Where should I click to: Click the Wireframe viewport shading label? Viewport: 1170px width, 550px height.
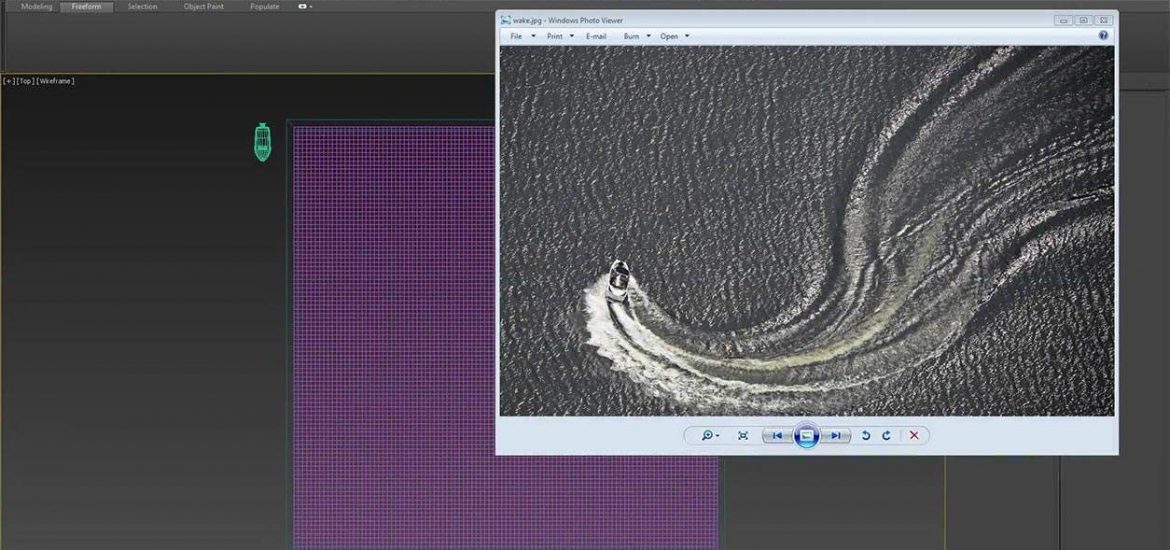tap(56, 81)
